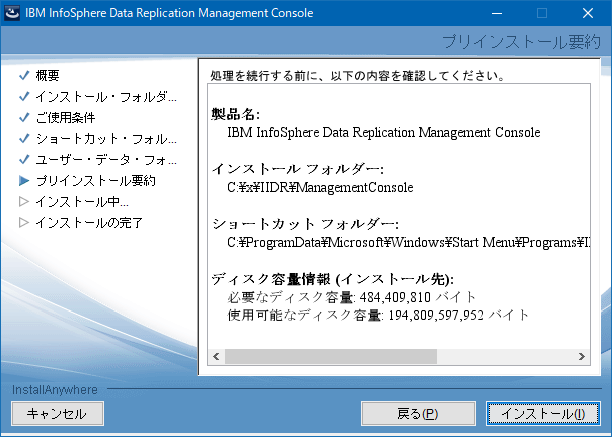Select the インストール中 step label

[82, 202]
